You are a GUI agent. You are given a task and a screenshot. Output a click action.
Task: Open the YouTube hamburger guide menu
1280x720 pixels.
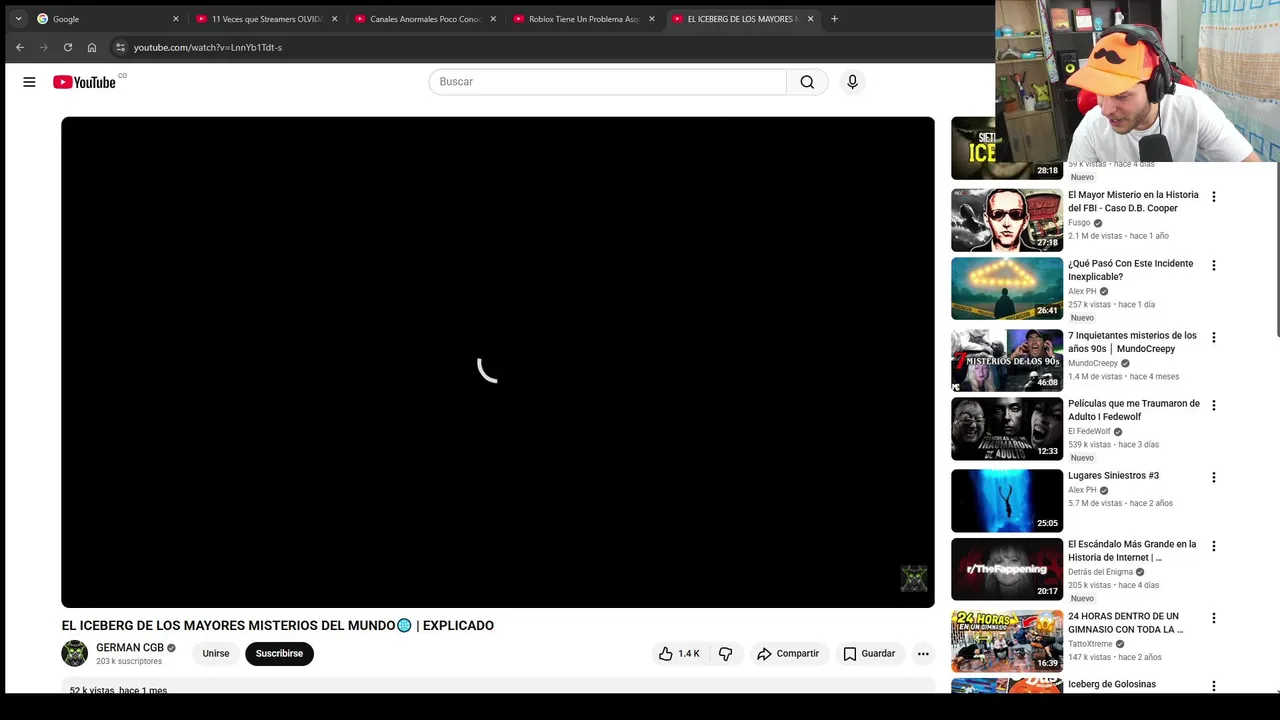click(29, 82)
